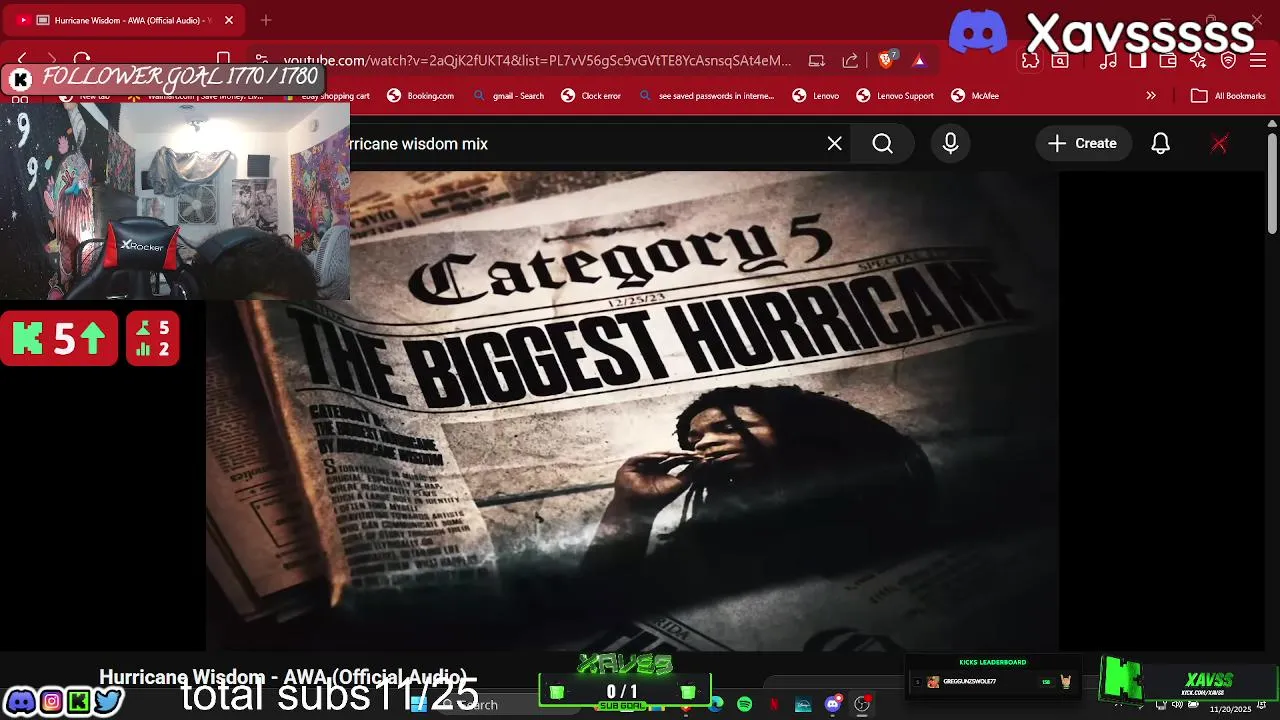Click the Category 5 video player
This screenshot has width=1280, height=720.
coord(632,411)
